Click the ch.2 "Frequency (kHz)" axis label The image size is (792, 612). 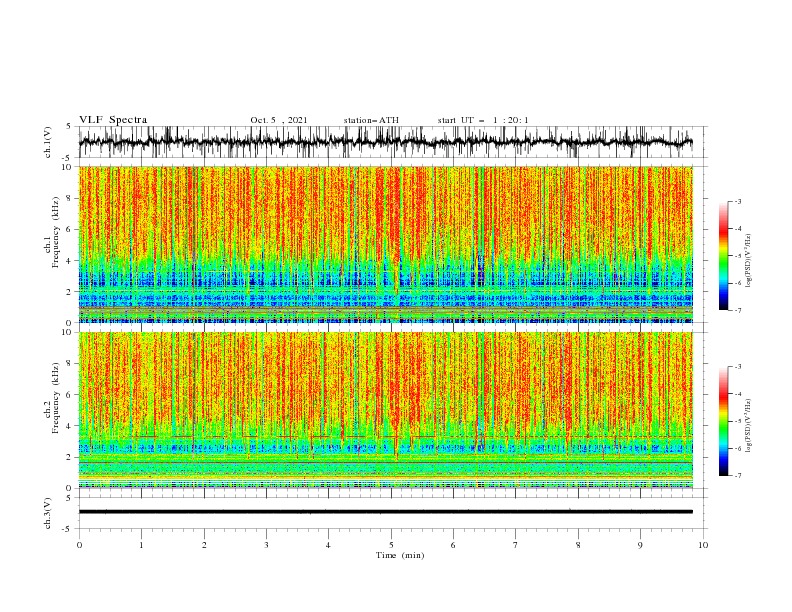tap(56, 397)
